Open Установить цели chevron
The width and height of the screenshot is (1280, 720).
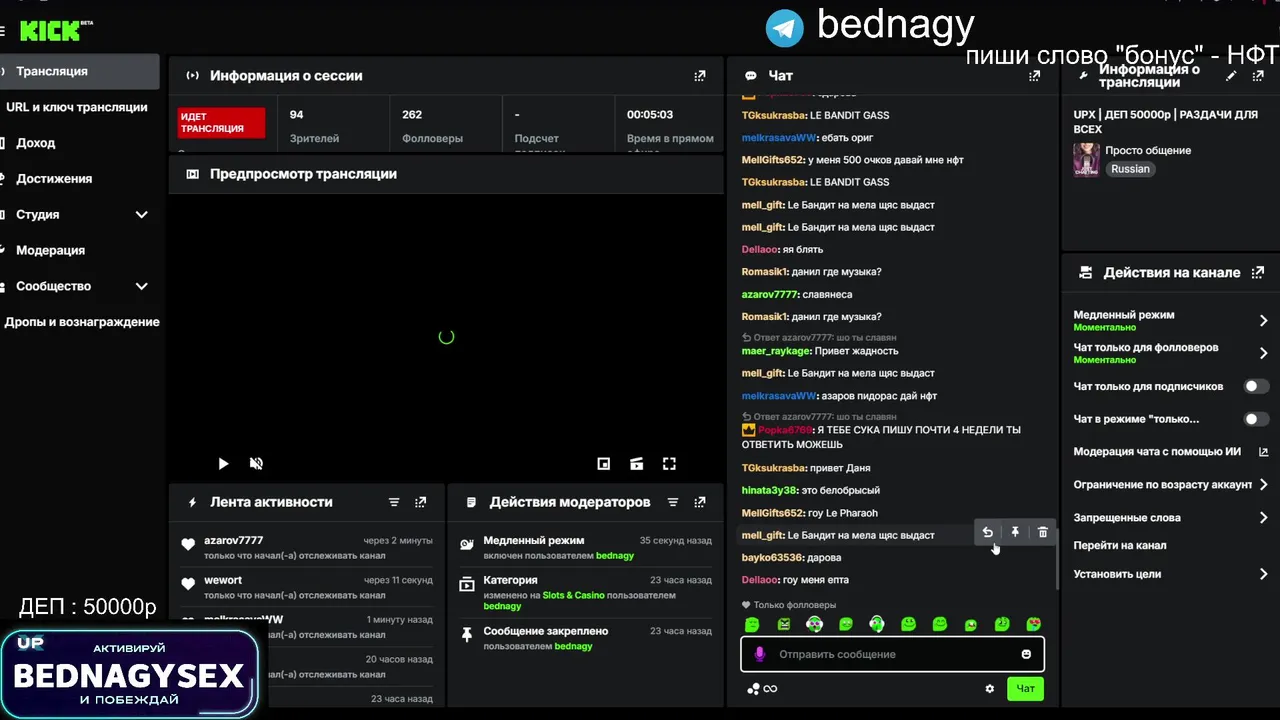click(1263, 574)
